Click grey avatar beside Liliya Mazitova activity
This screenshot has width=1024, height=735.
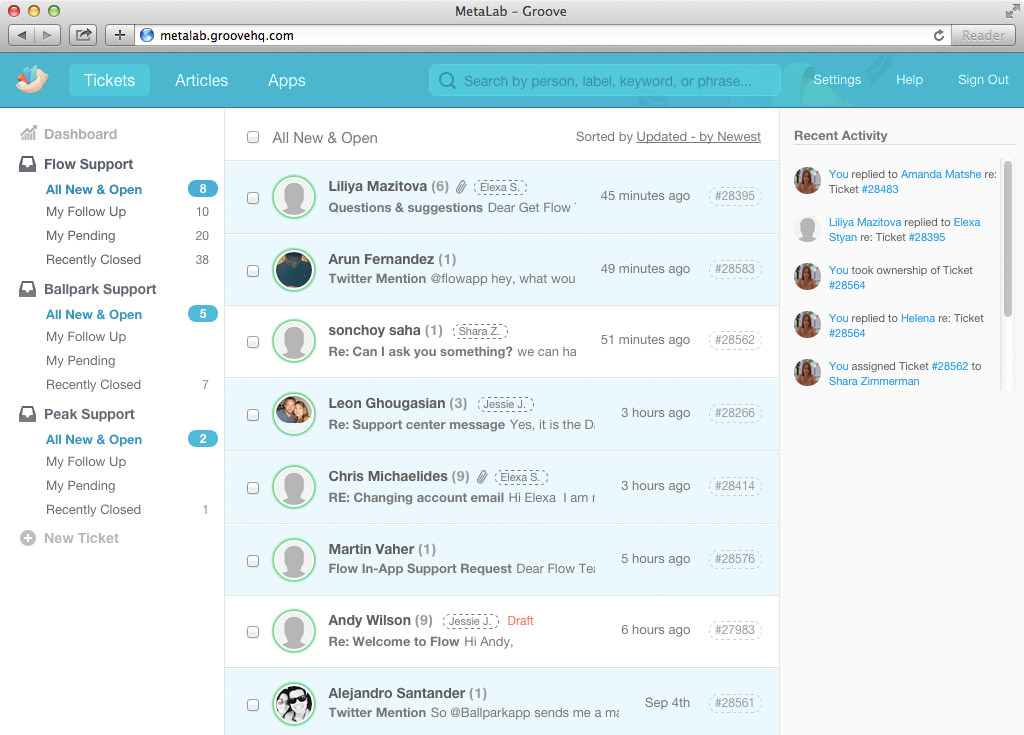tap(807, 229)
